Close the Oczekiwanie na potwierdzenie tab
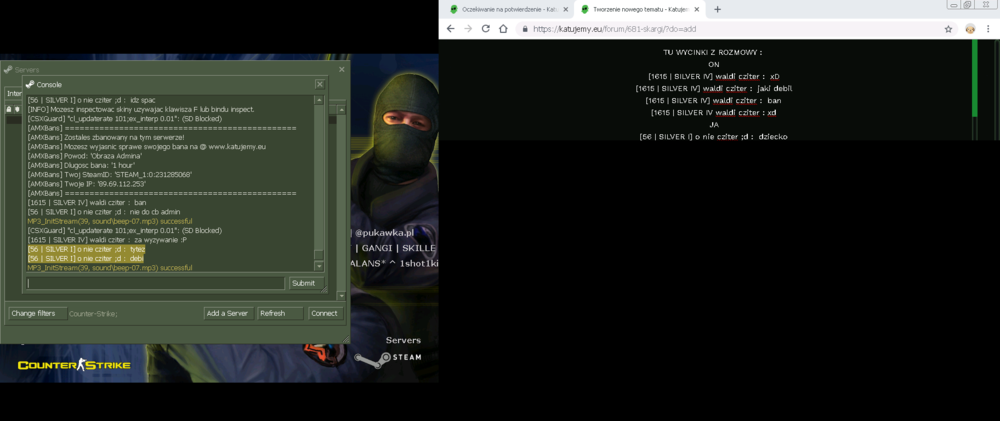Viewport: 1000px width, 421px height. tap(566, 10)
